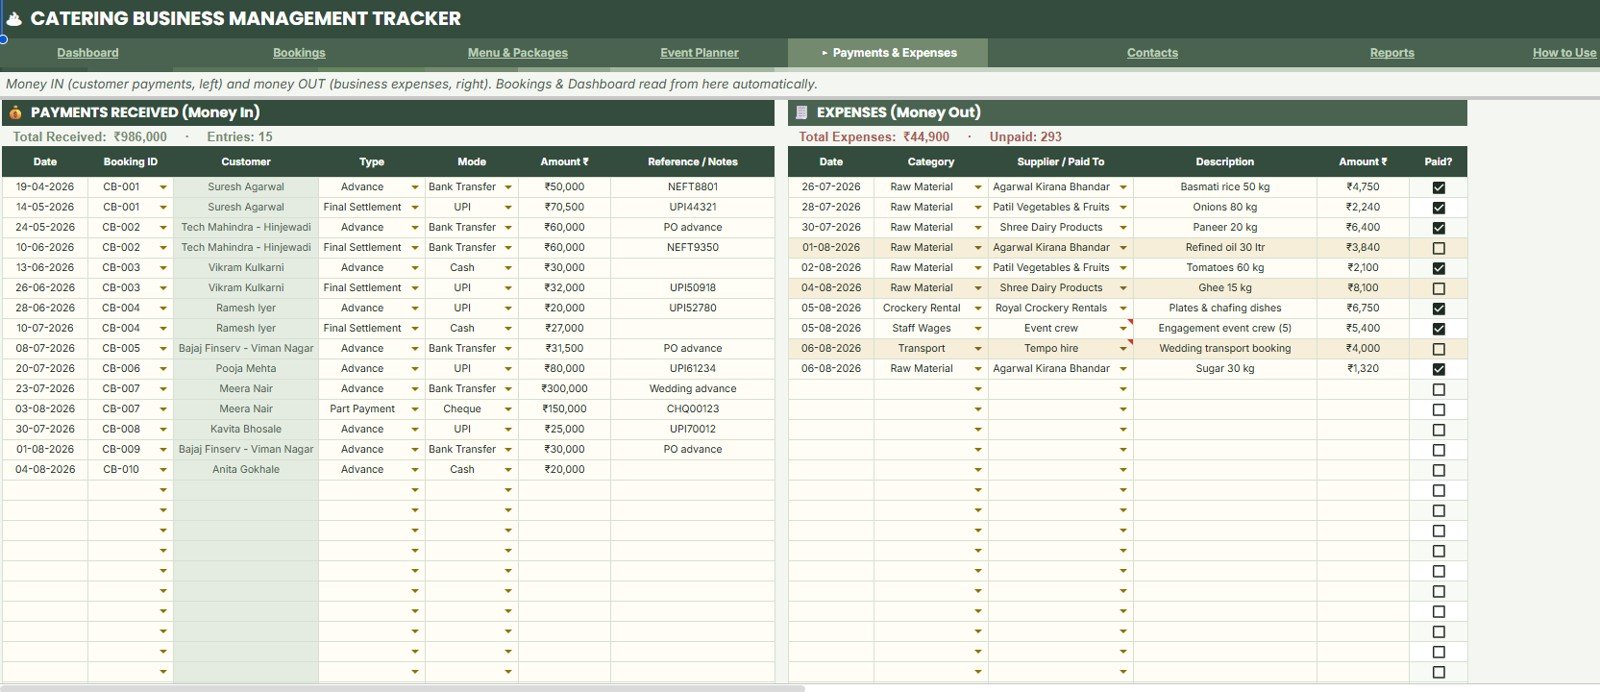Viewport: 1600px width, 692px height.
Task: Click the receipt icon in Expenses header
Action: (801, 113)
